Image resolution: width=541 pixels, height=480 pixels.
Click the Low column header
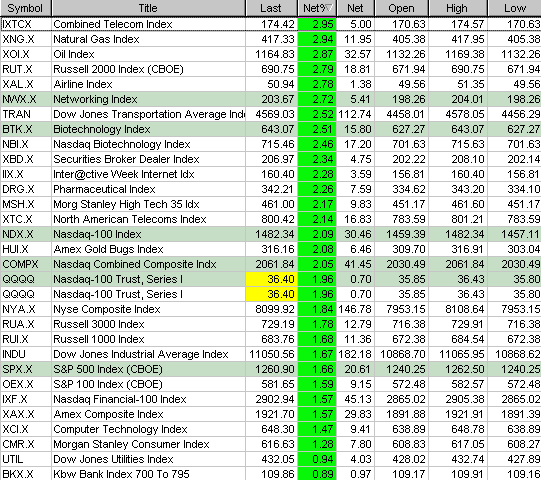coord(514,8)
